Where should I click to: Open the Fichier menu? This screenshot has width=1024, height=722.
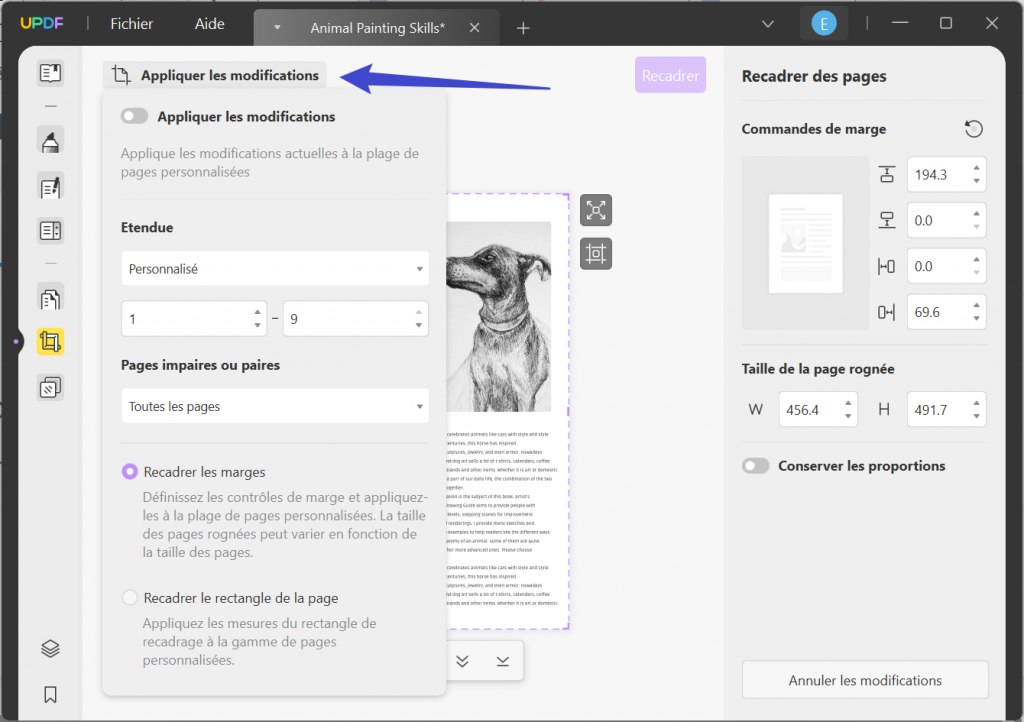tap(131, 23)
